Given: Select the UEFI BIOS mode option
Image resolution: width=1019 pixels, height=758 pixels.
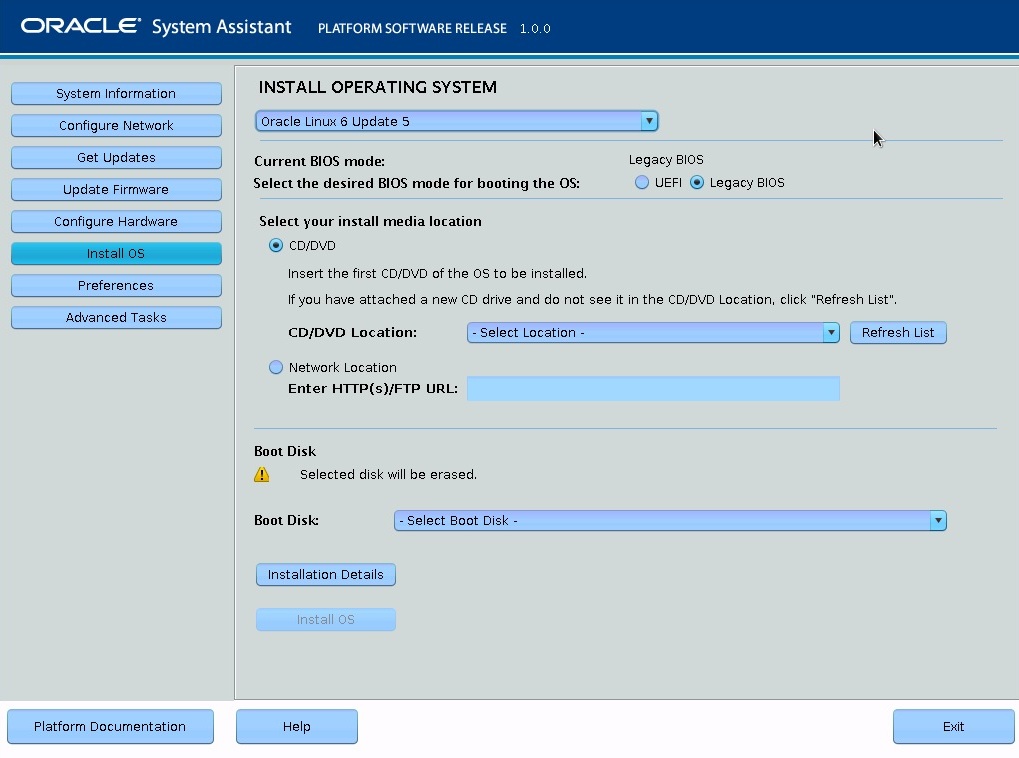Looking at the screenshot, I should tap(642, 183).
